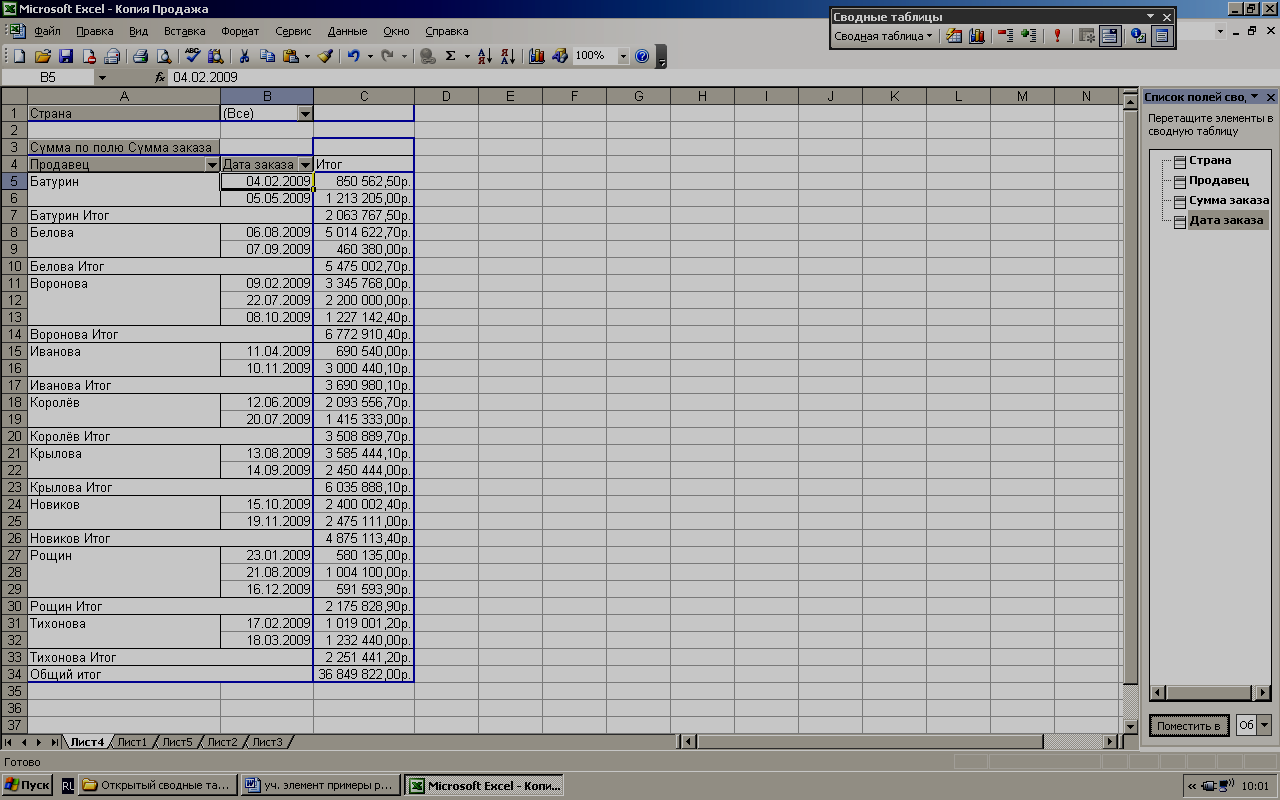Image resolution: width=1280 pixels, height=800 pixels.
Task: Click the Format Painter brush icon
Action: point(325,57)
